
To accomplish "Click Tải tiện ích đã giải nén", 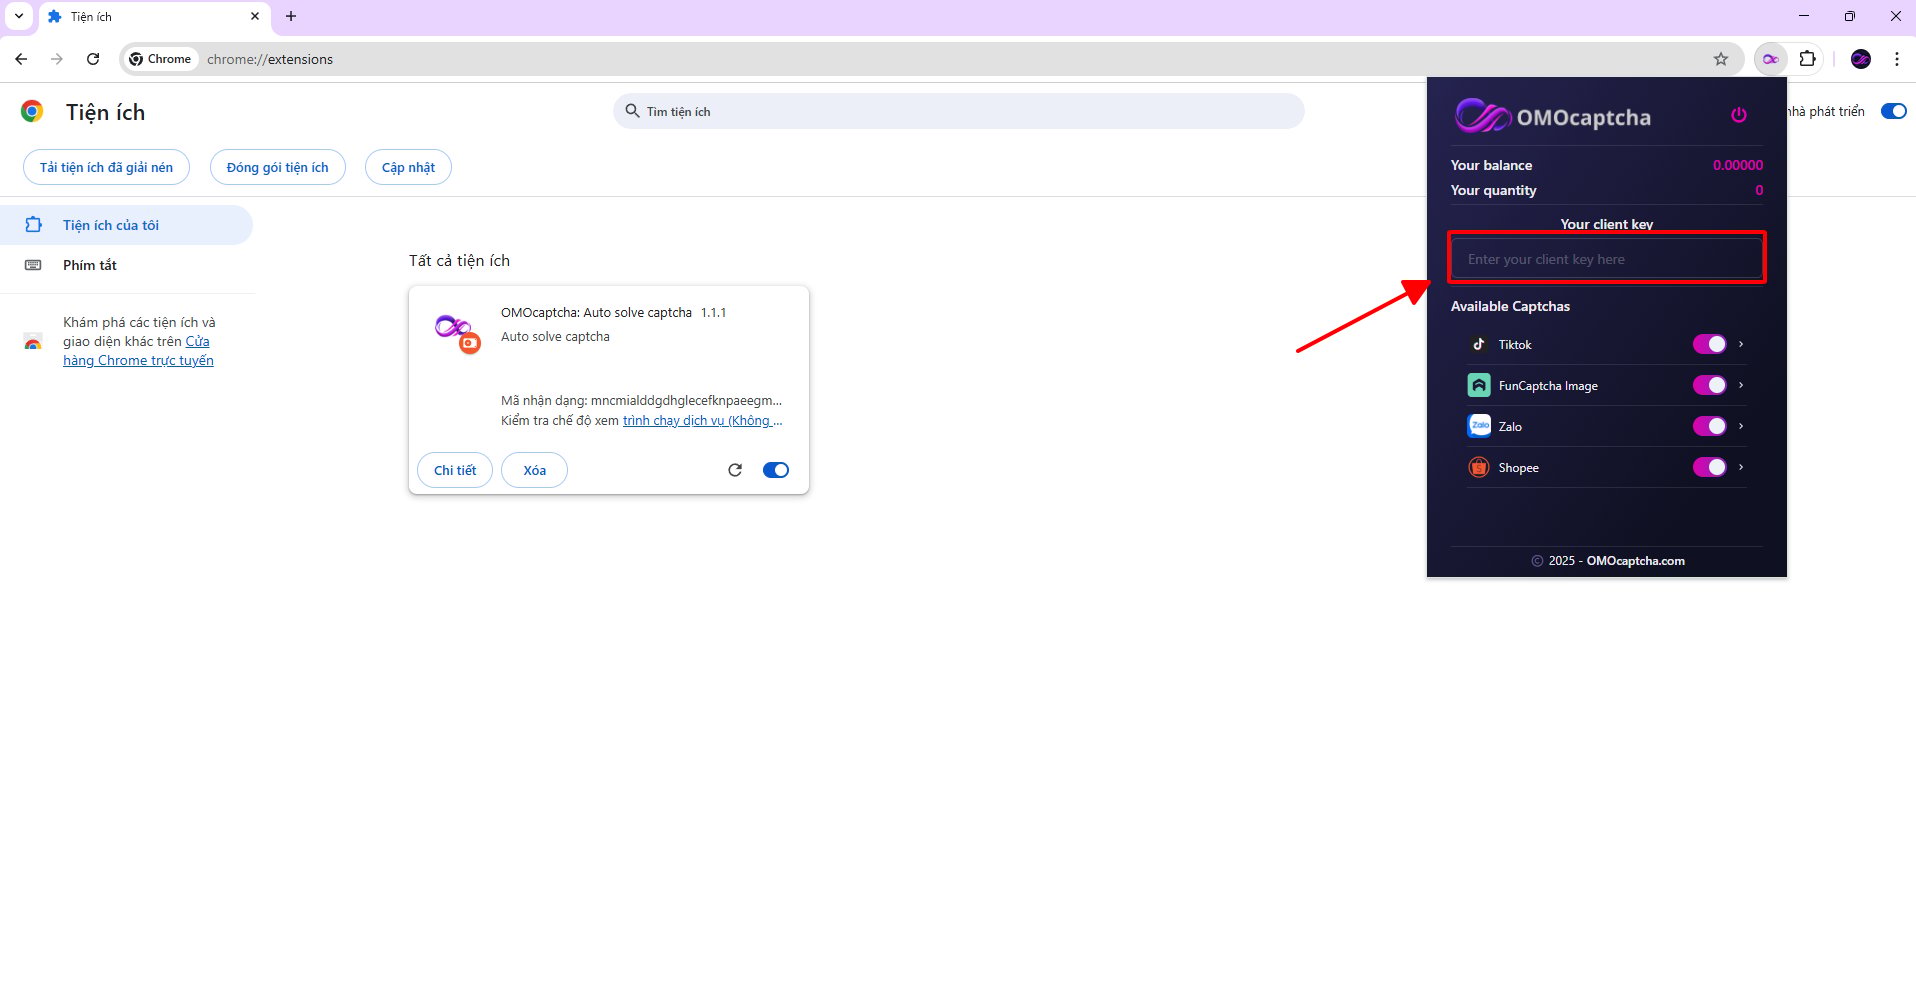I will point(106,167).
